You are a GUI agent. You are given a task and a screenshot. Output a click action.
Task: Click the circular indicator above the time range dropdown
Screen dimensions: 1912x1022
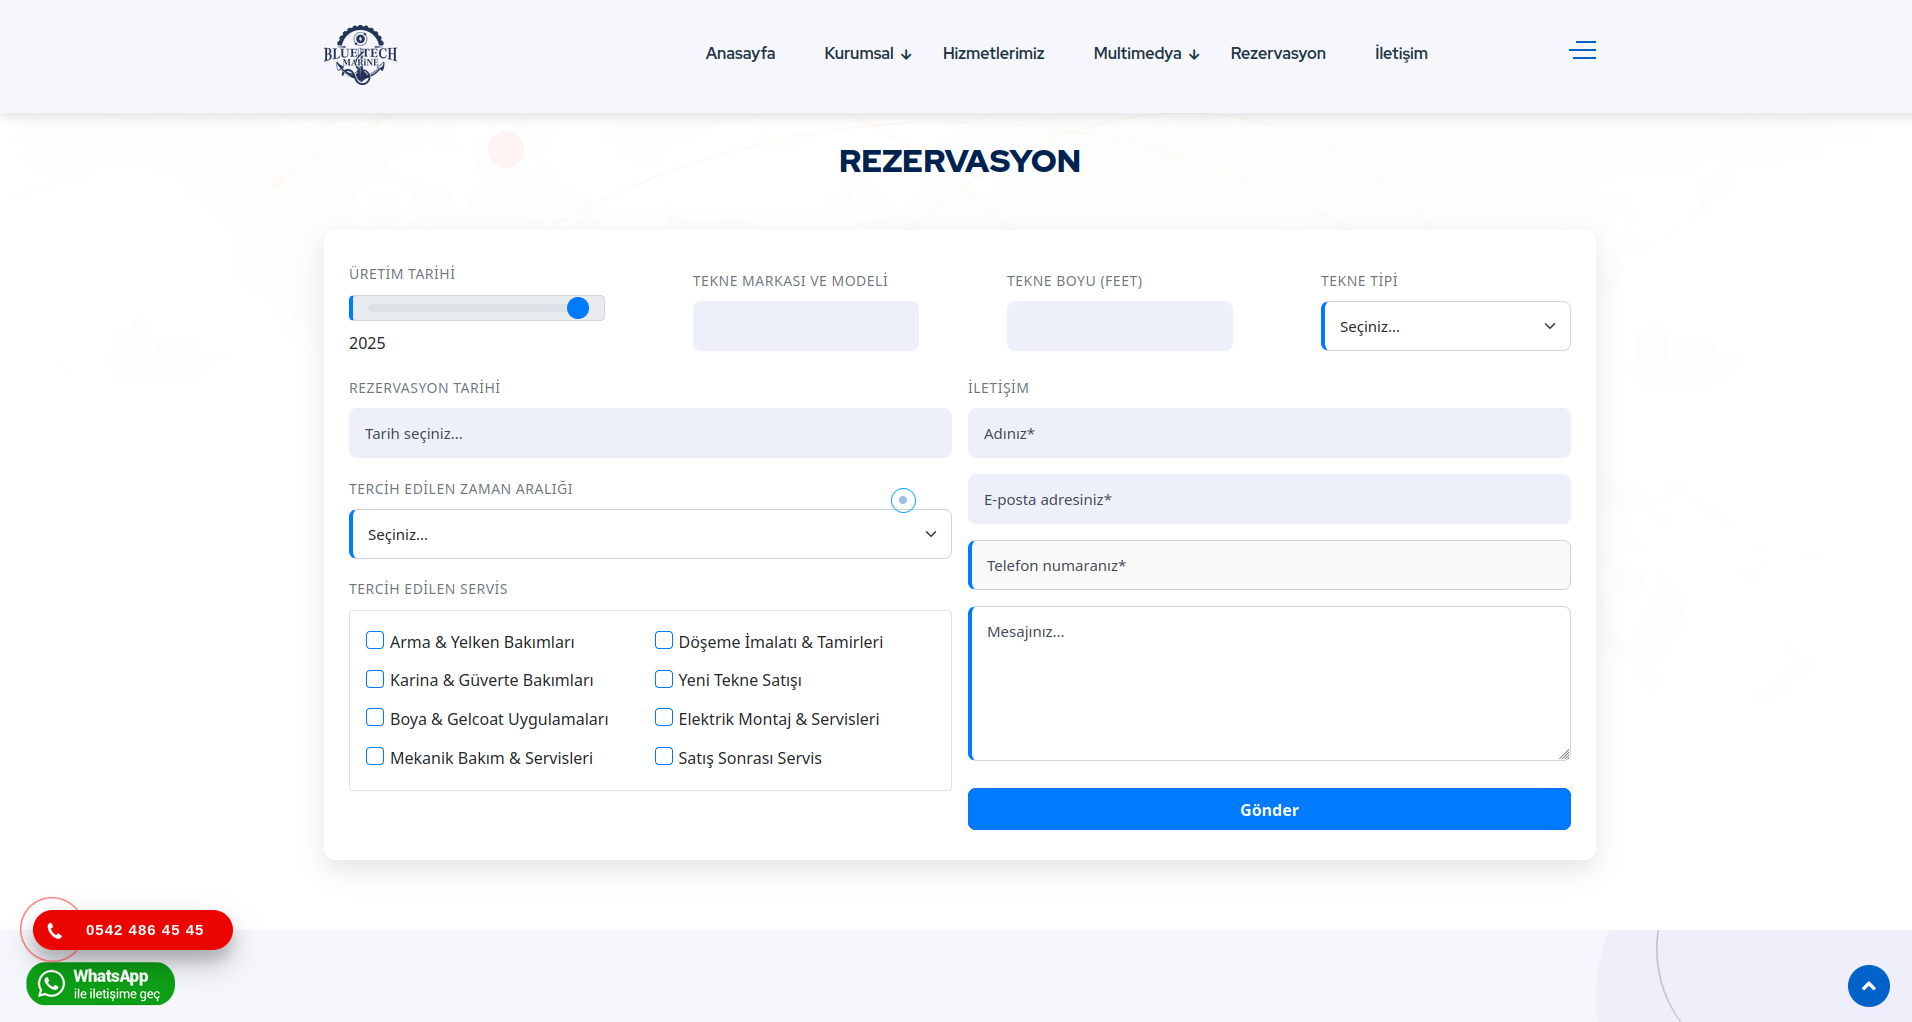903,500
